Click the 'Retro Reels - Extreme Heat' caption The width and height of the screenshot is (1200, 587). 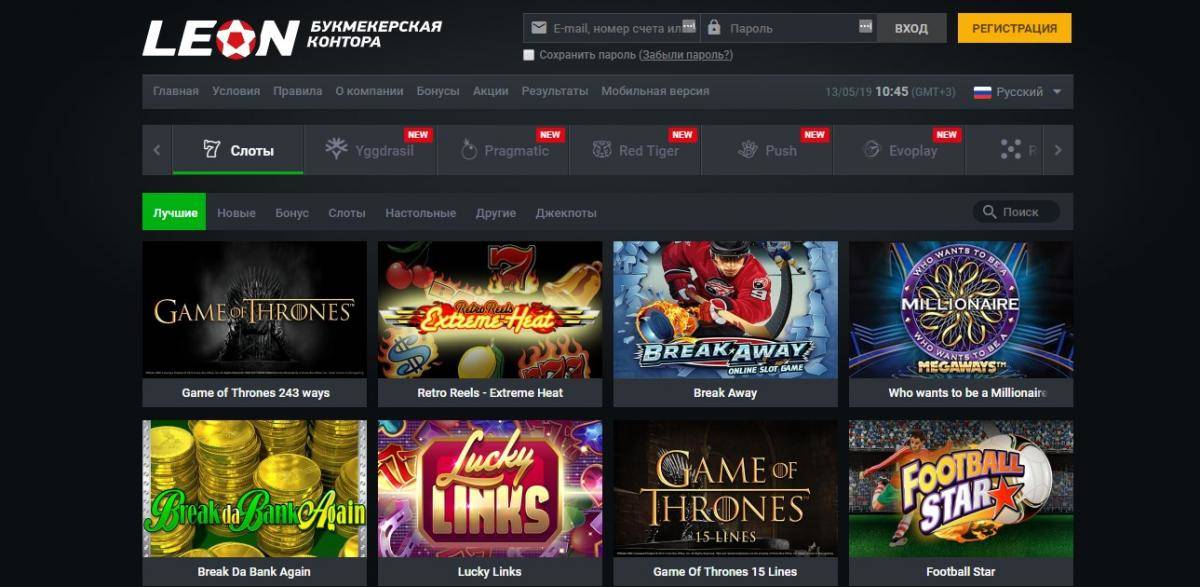tap(490, 393)
